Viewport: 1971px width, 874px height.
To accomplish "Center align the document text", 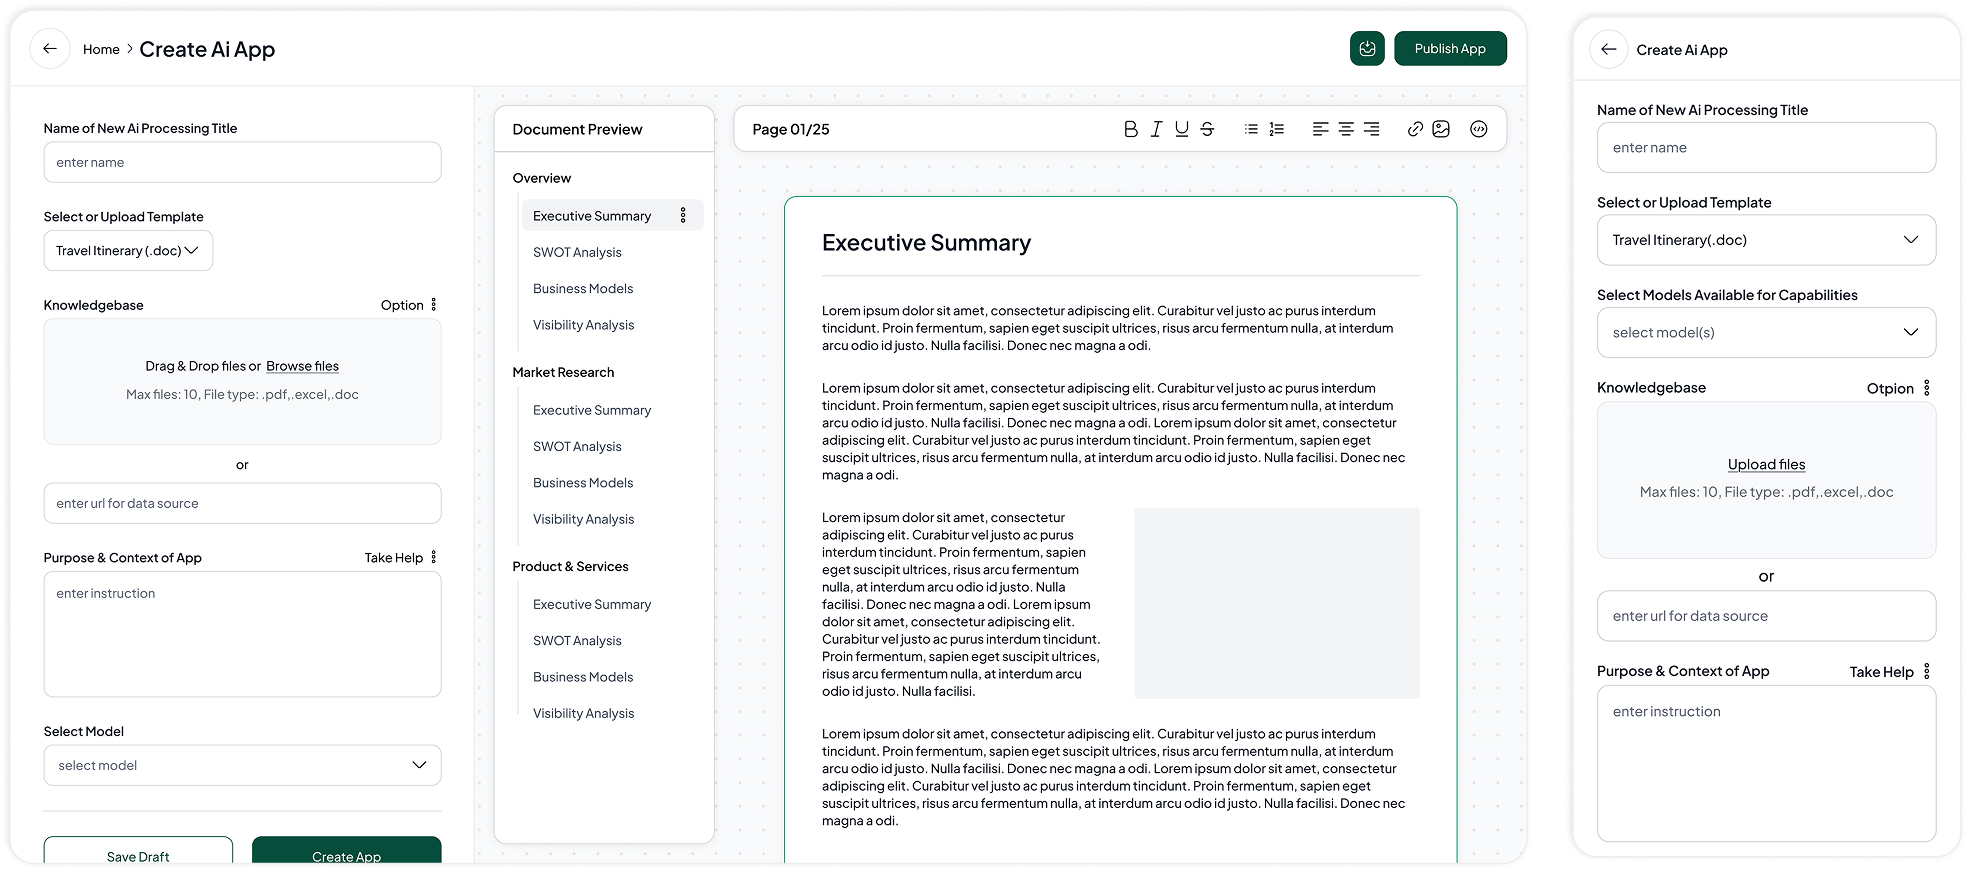I will [x=1346, y=129].
